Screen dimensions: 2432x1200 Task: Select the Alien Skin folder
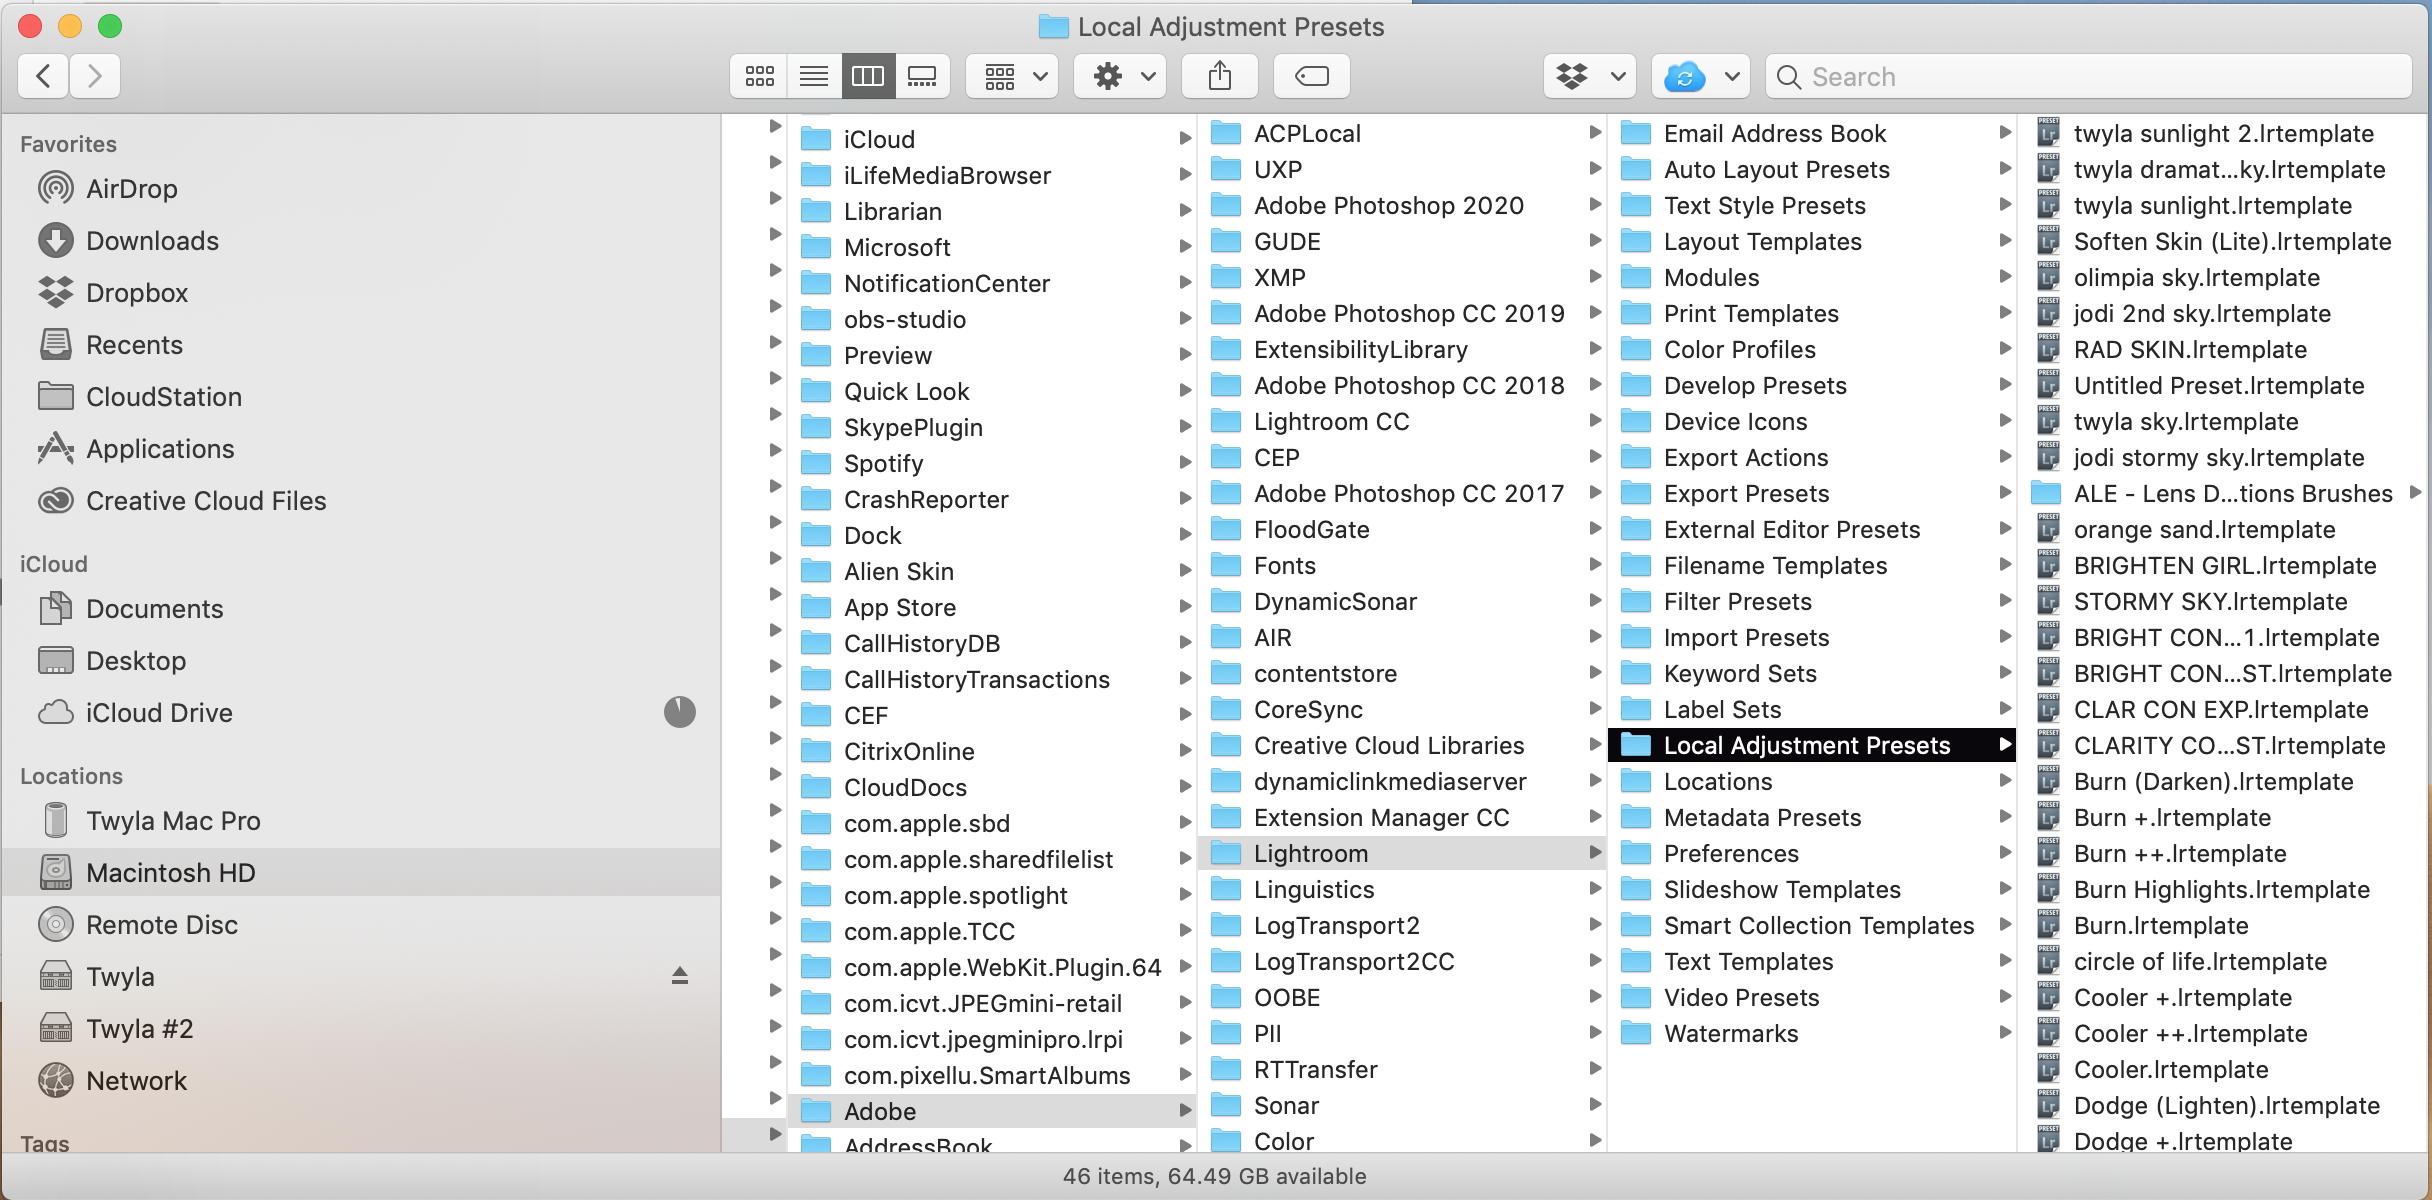pos(898,571)
